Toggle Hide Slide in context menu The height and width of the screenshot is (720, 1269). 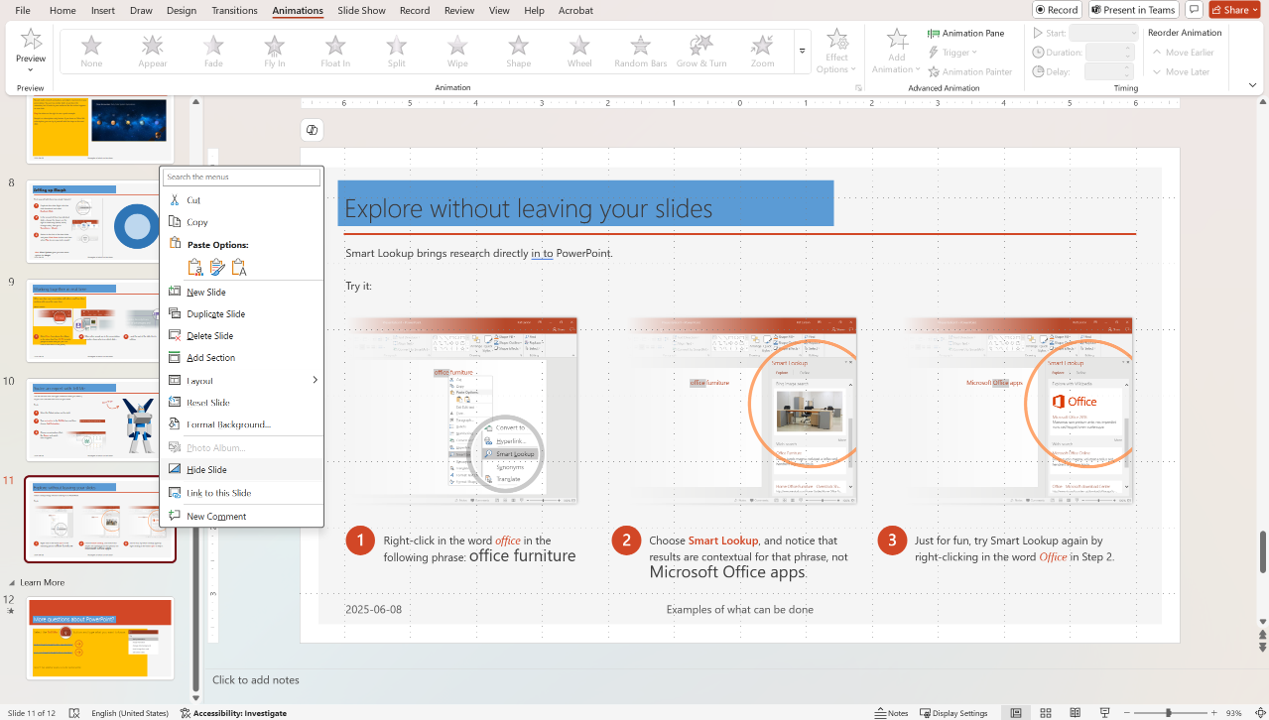click(x=206, y=470)
